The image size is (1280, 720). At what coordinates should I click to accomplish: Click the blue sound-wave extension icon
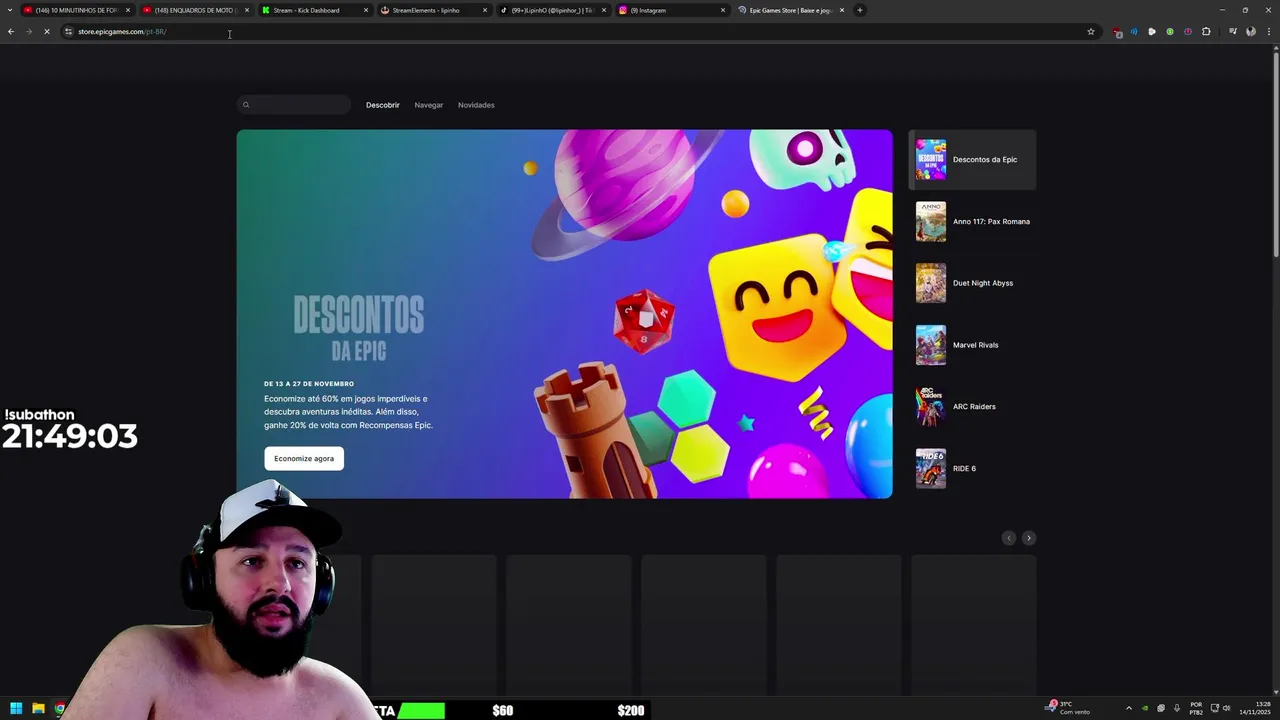pyautogui.click(x=1134, y=31)
